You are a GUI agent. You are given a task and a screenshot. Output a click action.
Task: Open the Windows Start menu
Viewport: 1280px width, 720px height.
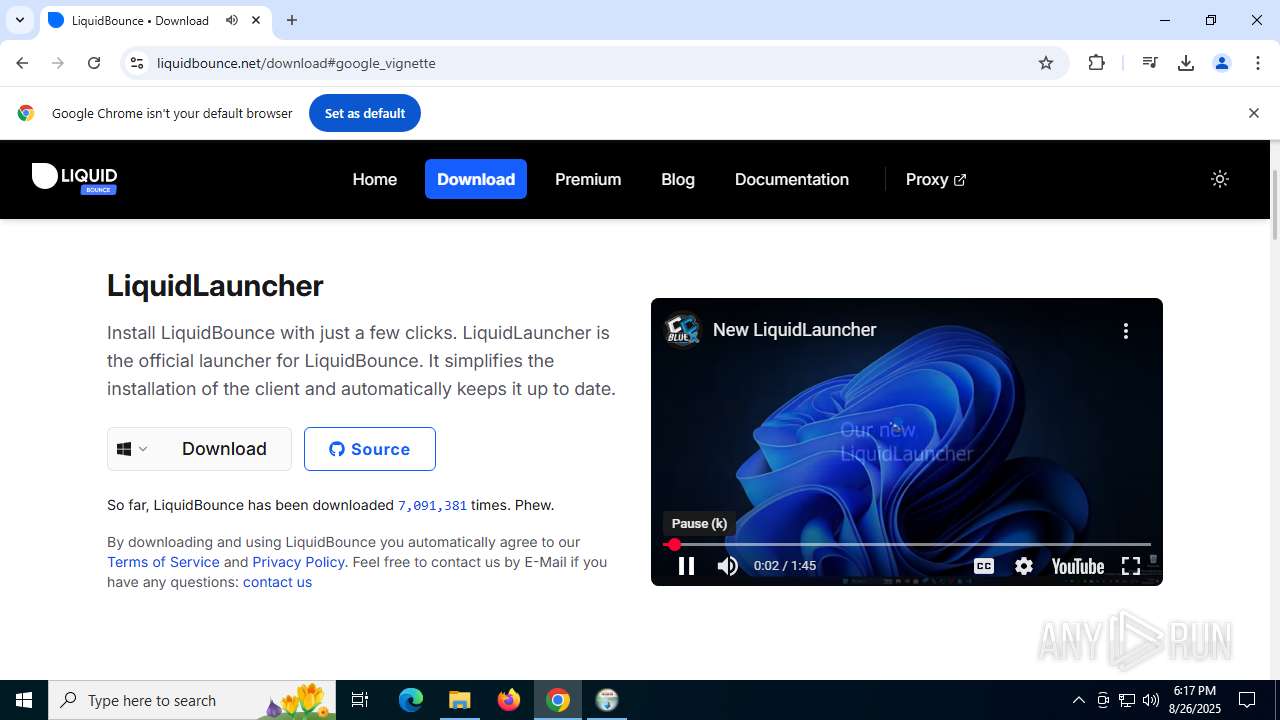point(24,700)
